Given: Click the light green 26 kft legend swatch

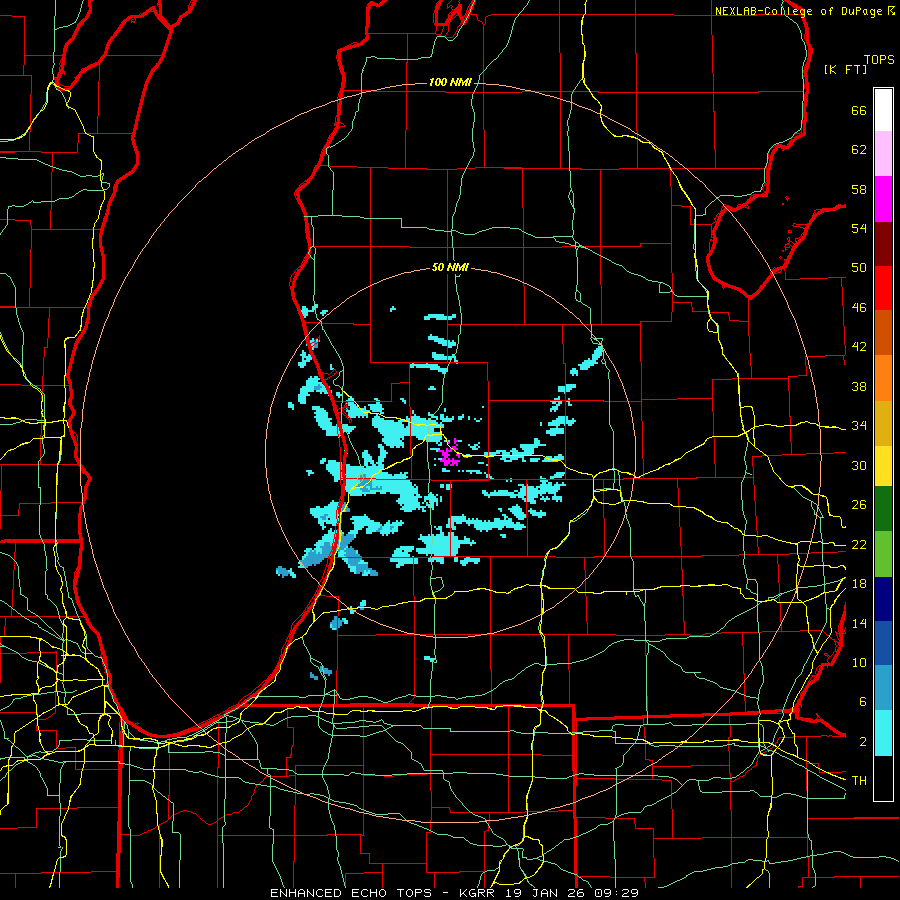Looking at the screenshot, I should (883, 554).
